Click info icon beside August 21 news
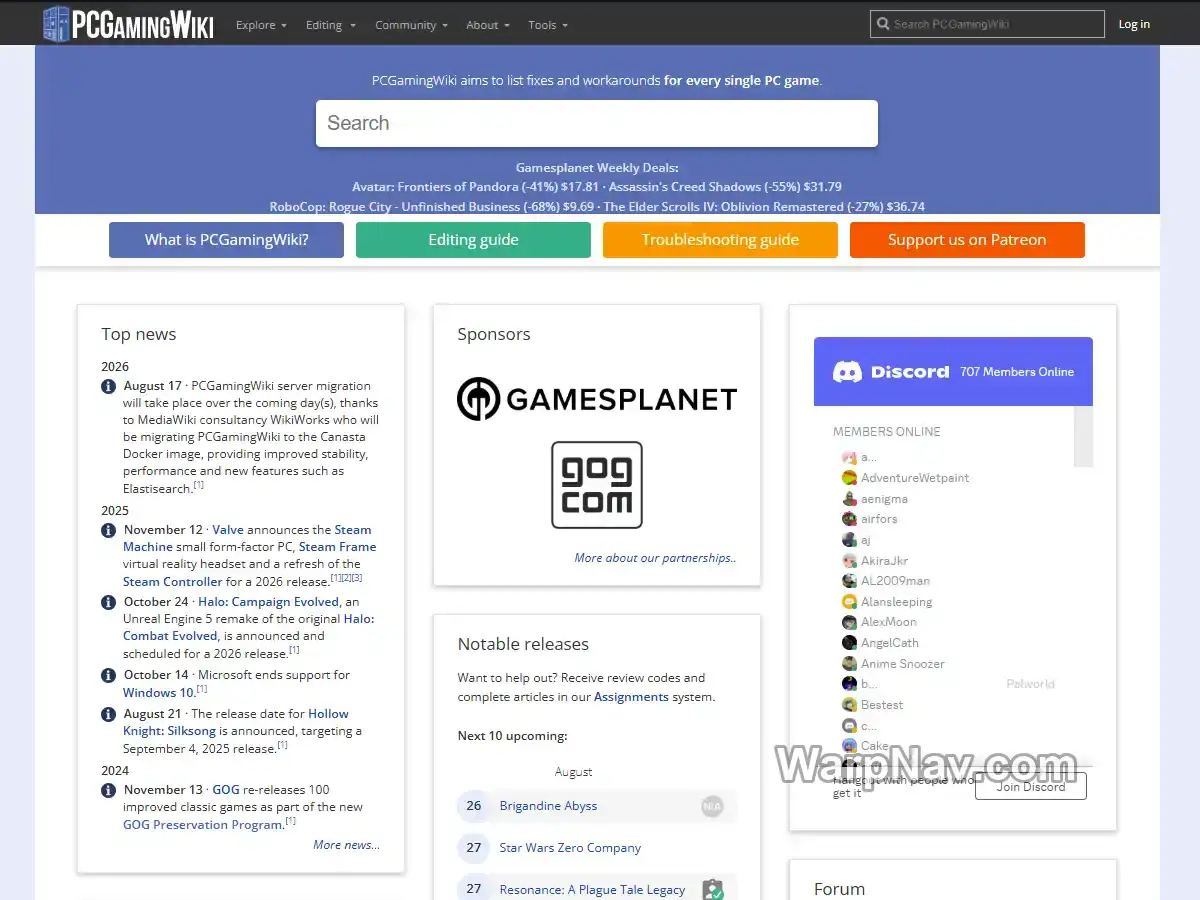Viewport: 1200px width, 900px height. 108,714
